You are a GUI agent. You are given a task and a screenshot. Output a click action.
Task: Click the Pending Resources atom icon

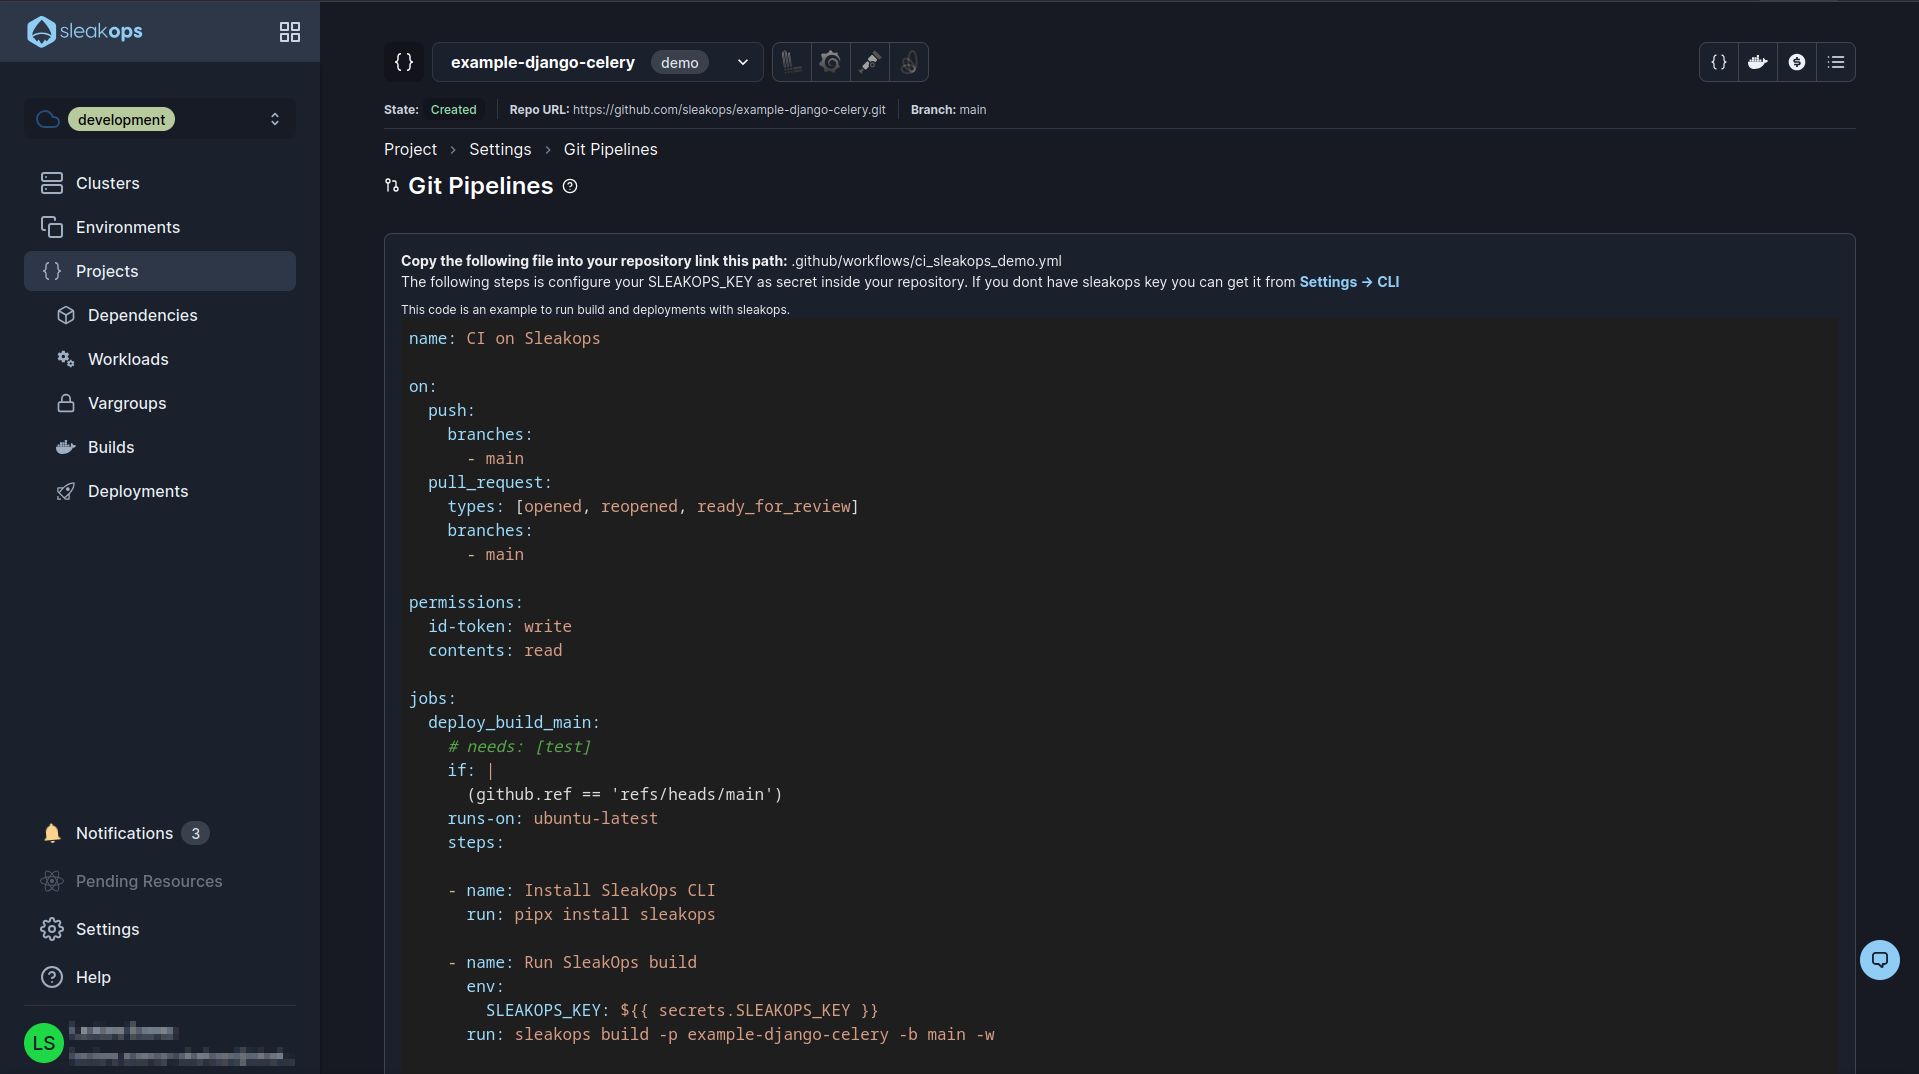[52, 881]
